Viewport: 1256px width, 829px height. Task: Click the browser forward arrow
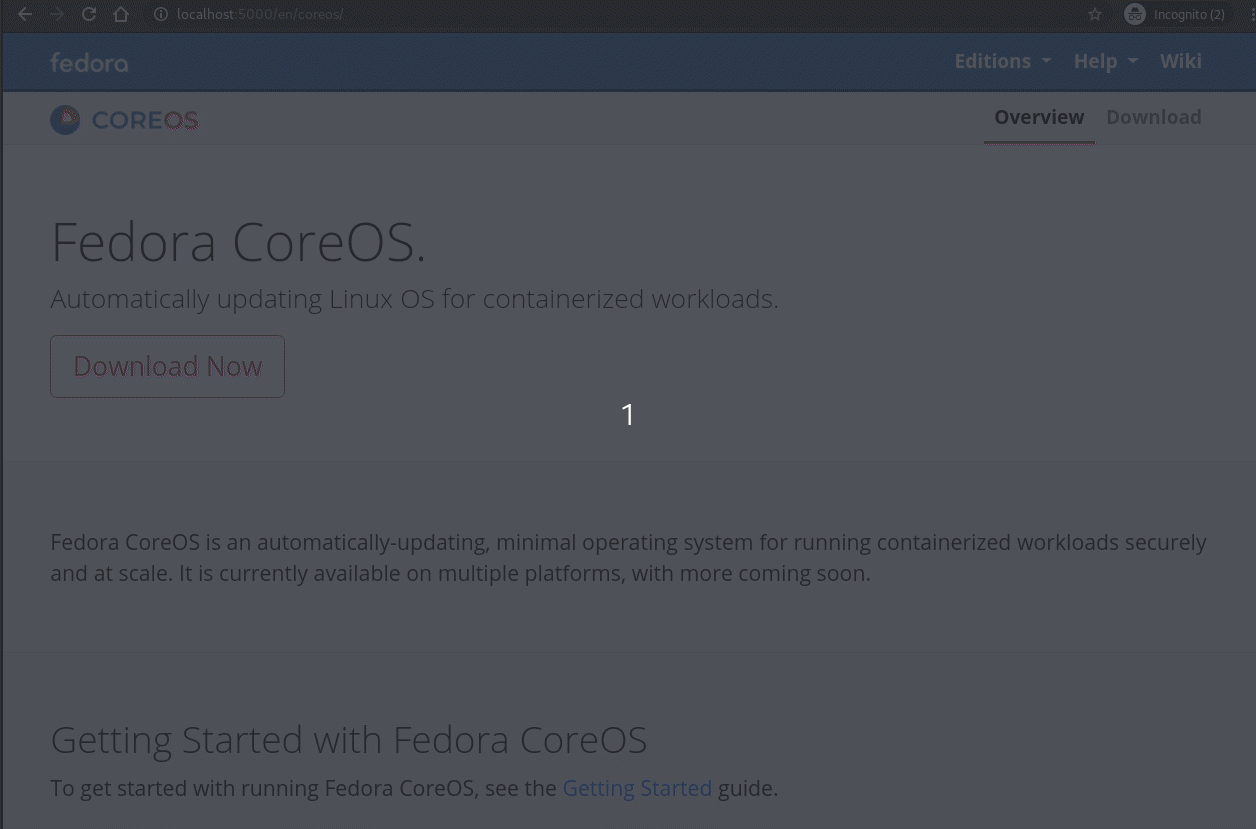coord(57,15)
